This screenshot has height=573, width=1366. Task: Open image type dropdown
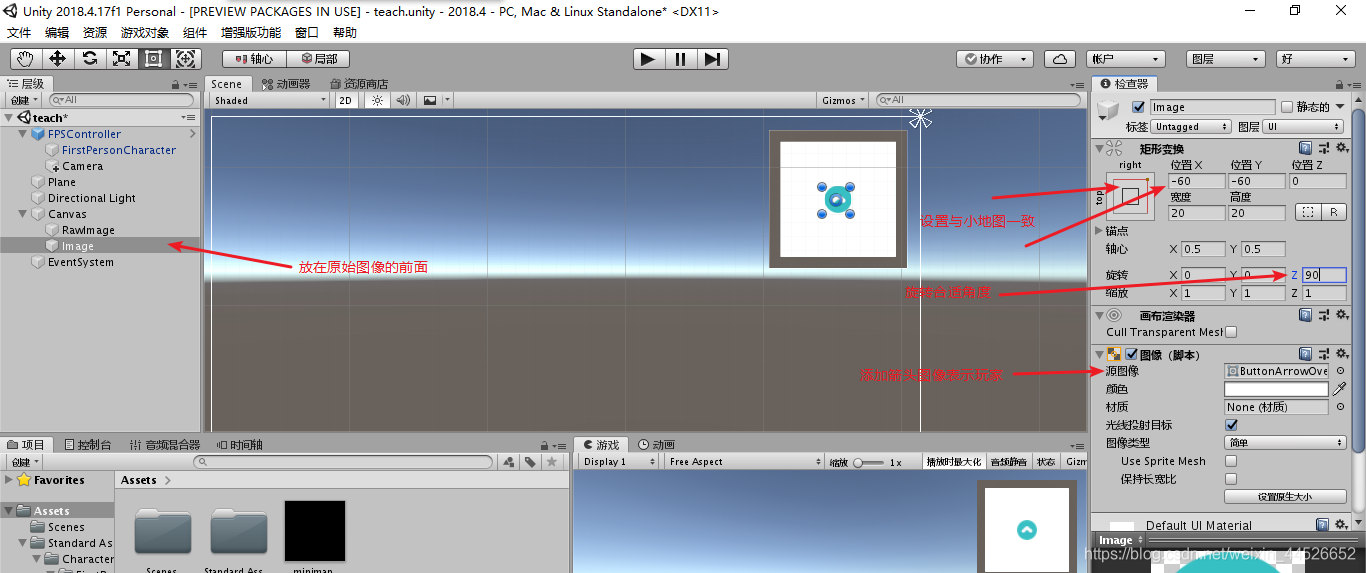pos(1286,443)
